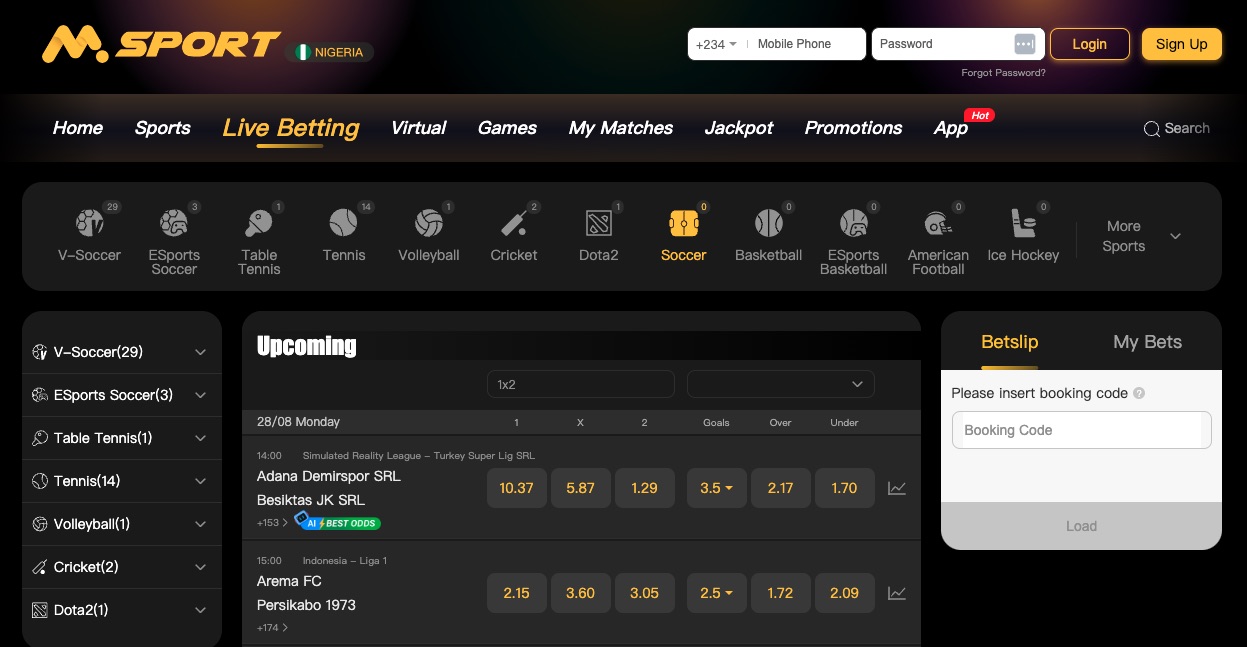Select the ESports Soccer icon
This screenshot has height=647, width=1247.
pos(174,222)
